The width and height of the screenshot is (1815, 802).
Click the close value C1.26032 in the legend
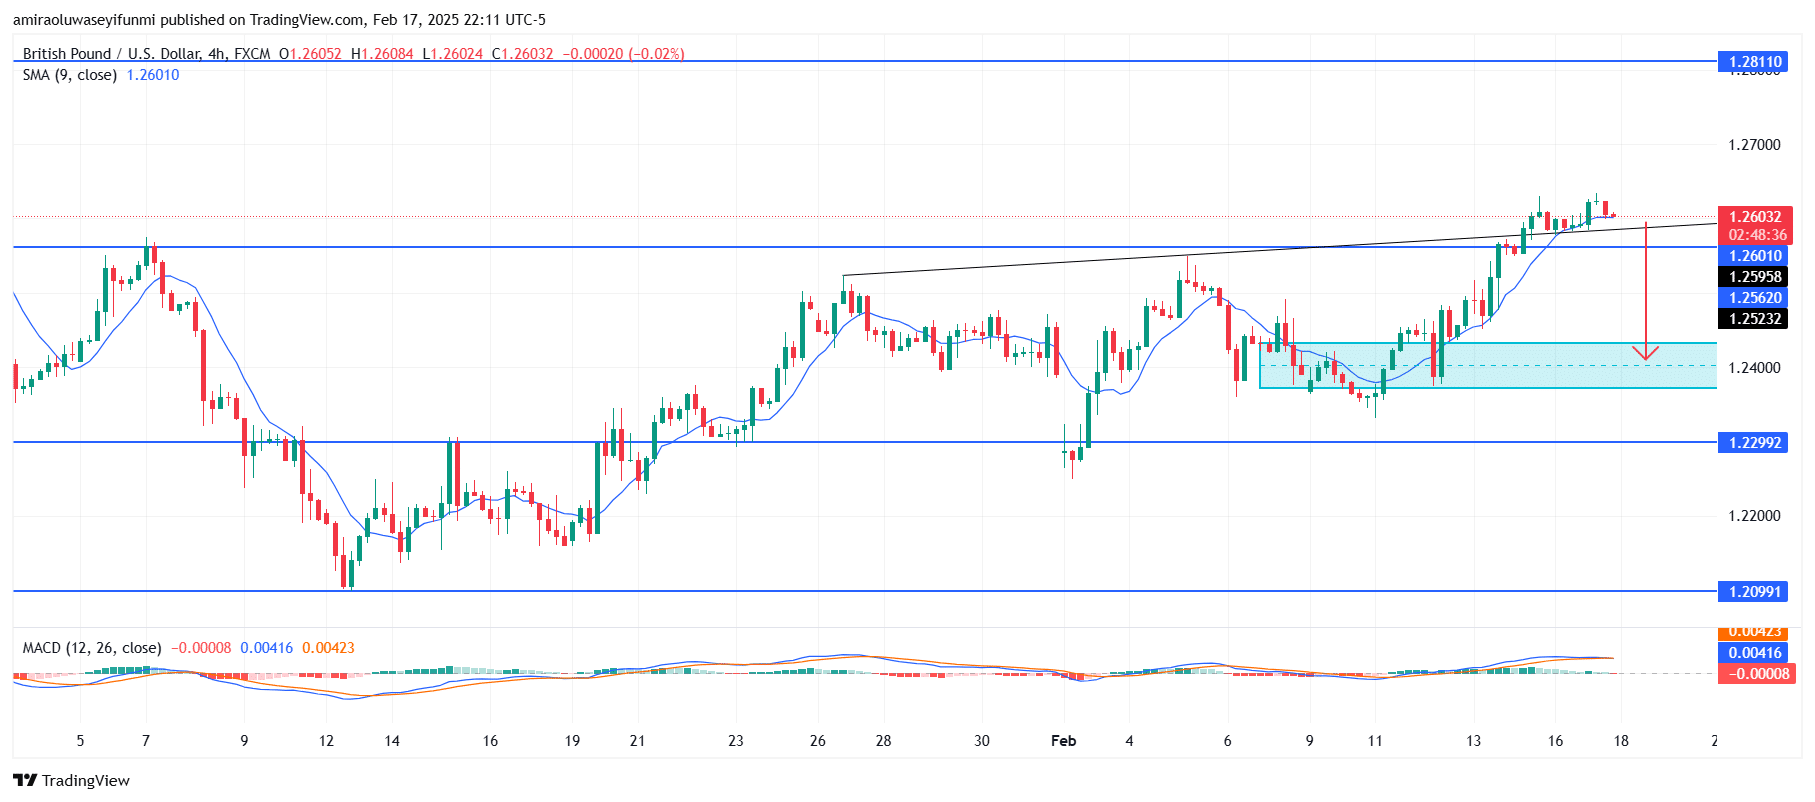(x=522, y=54)
